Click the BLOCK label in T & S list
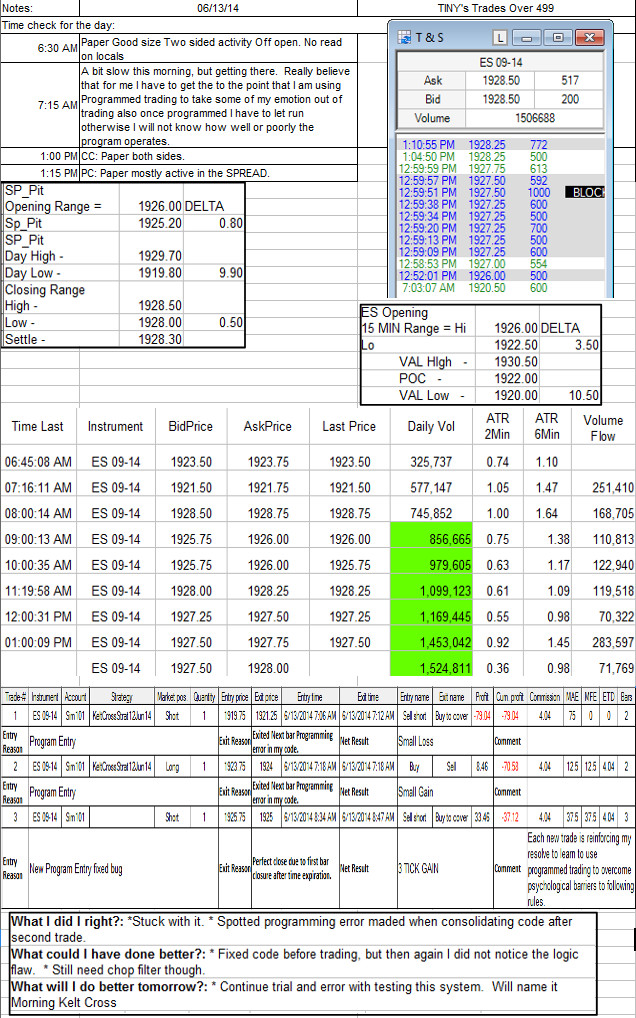636x1018 pixels. click(585, 193)
